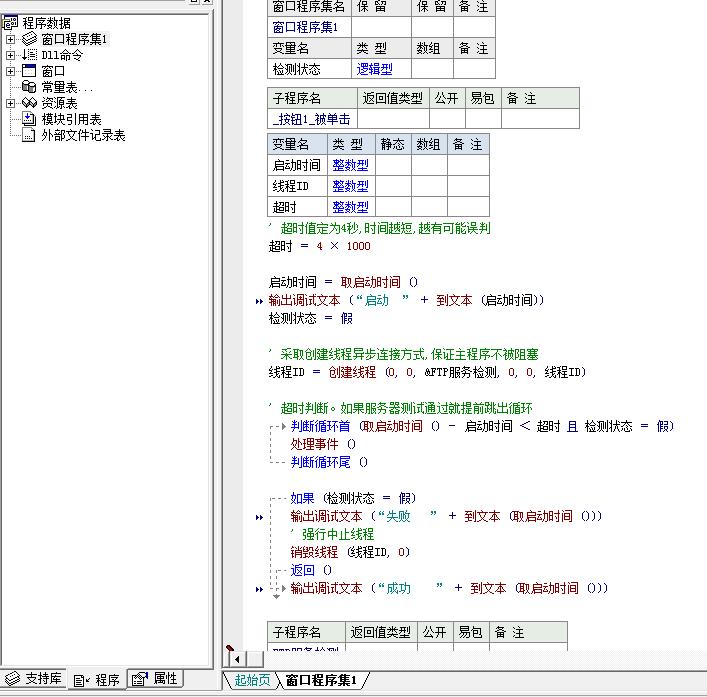This screenshot has height=697, width=707.
Task: Click the 启动时间 variable name cell
Action: coord(297,165)
